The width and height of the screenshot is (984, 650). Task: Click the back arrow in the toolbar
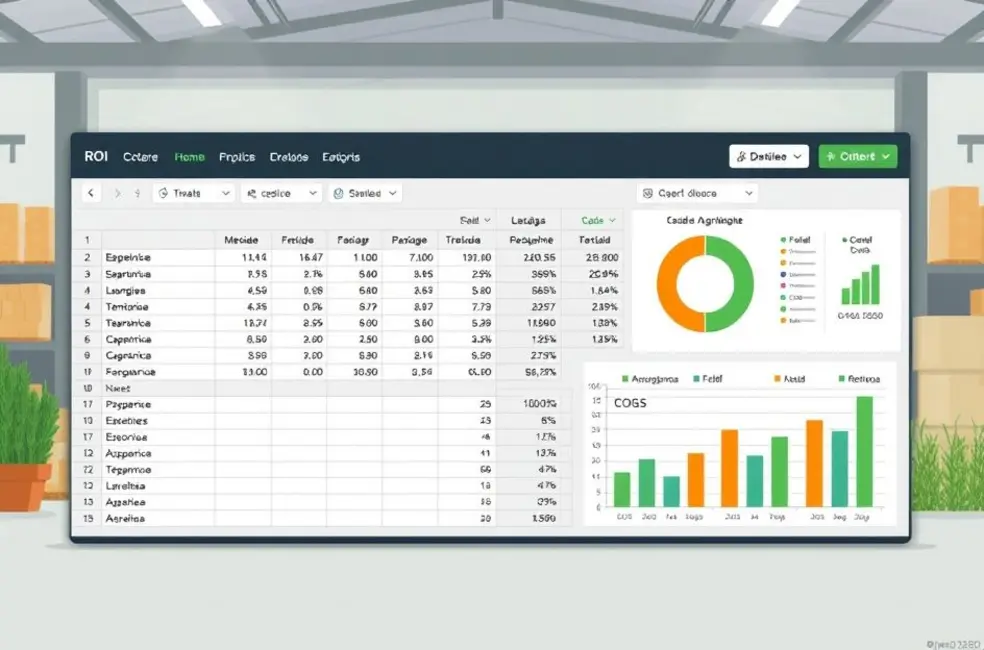coord(91,193)
